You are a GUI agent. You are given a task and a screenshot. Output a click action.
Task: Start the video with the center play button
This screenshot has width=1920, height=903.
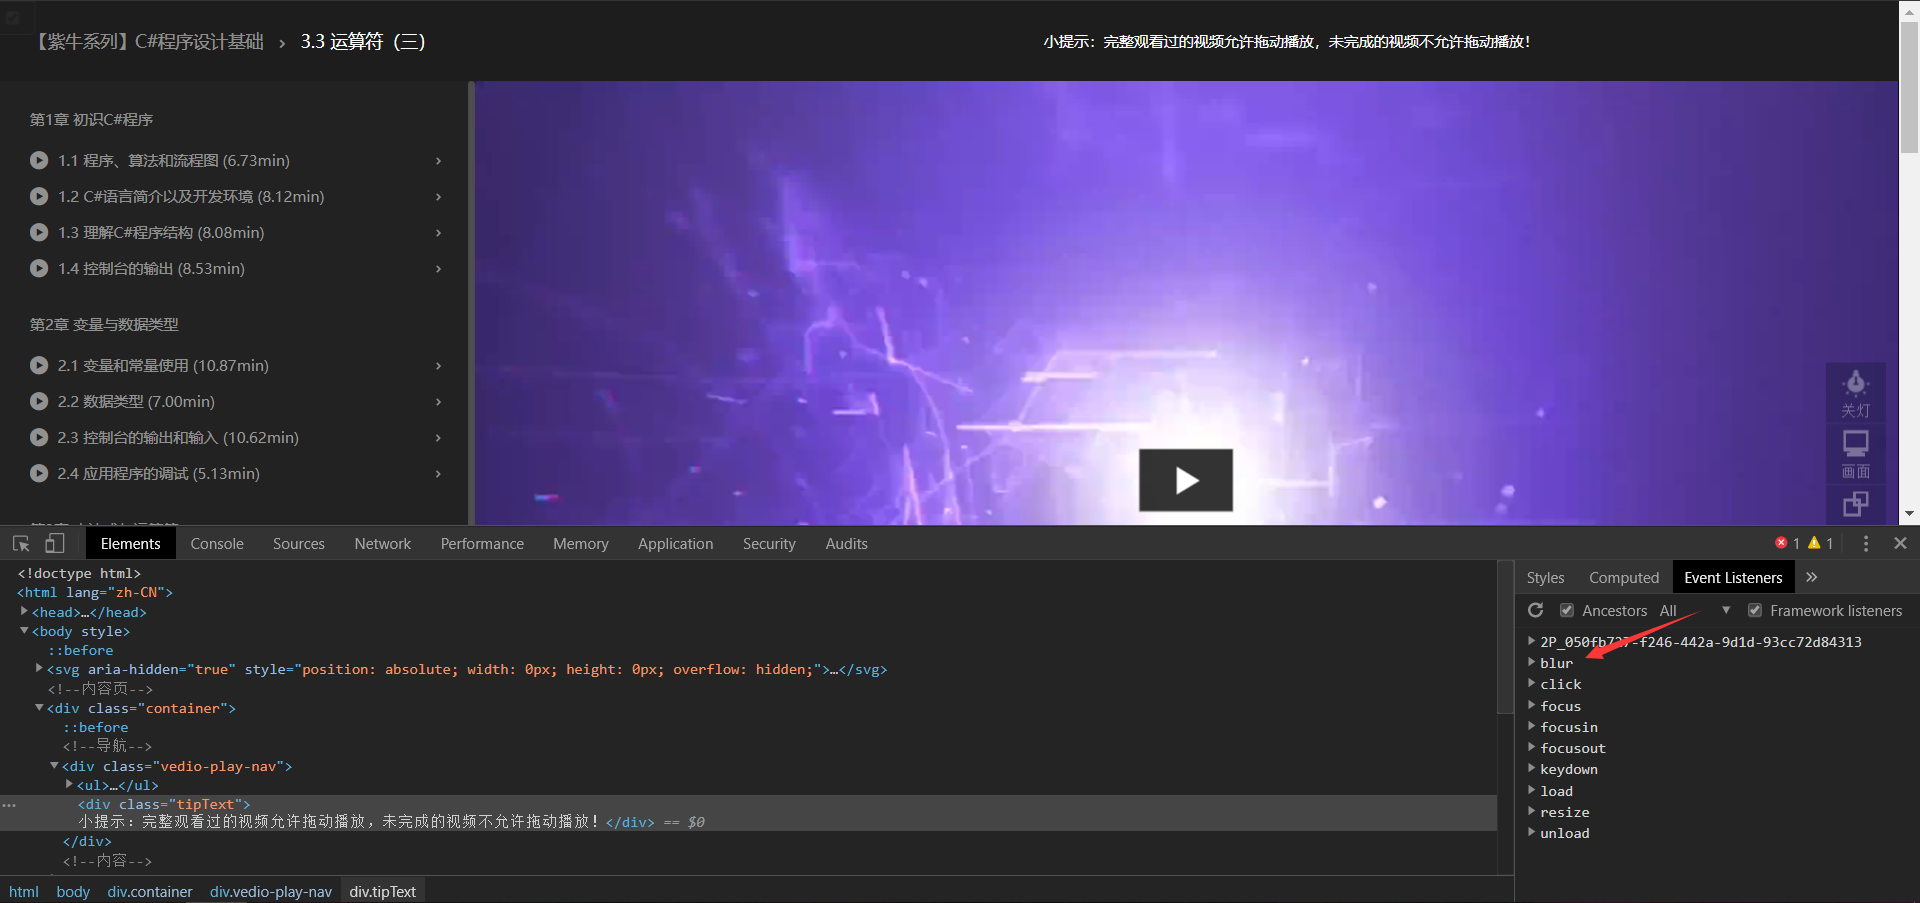[1186, 480]
